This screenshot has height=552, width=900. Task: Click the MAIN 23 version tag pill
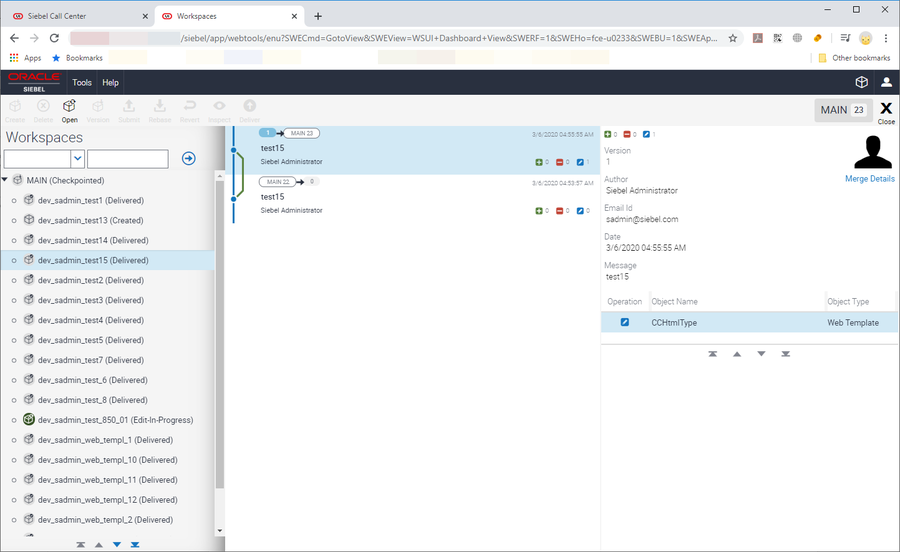(302, 133)
